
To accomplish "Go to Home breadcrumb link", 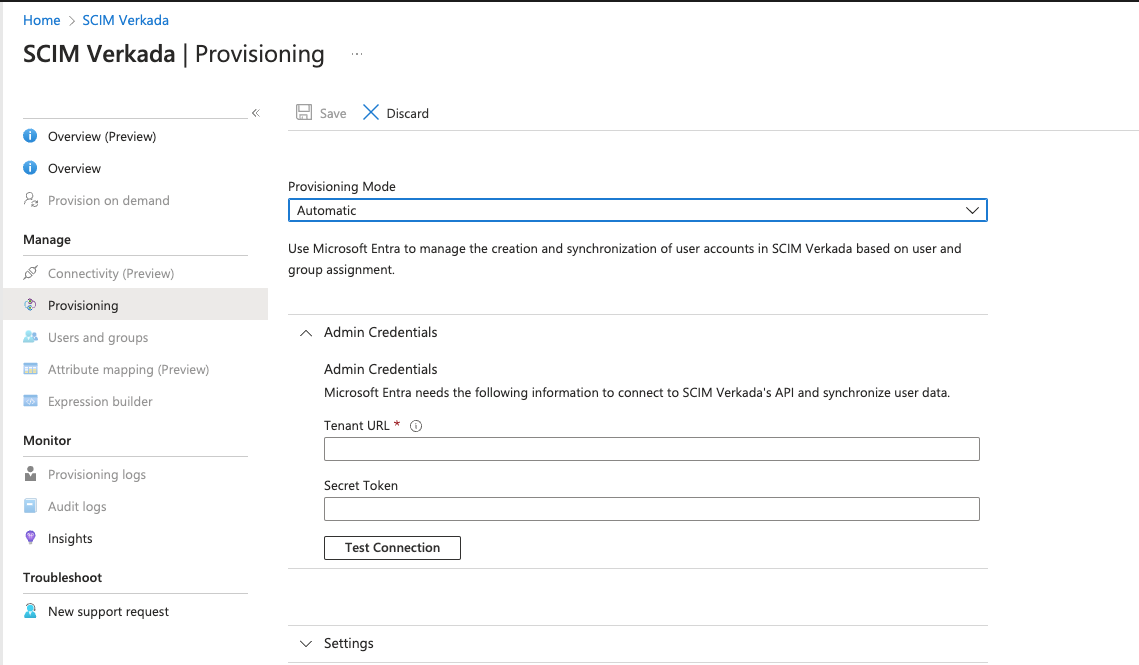I will click(x=42, y=20).
